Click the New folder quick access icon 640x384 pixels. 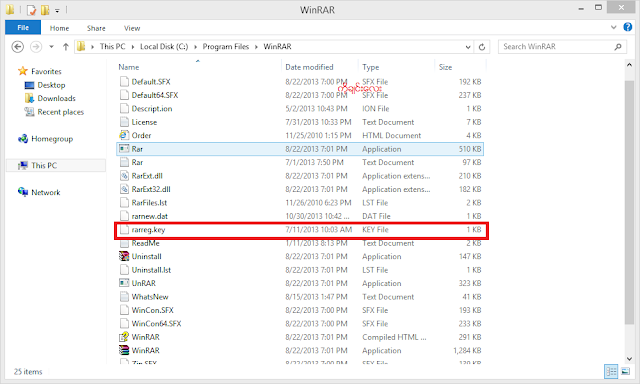pos(44,10)
